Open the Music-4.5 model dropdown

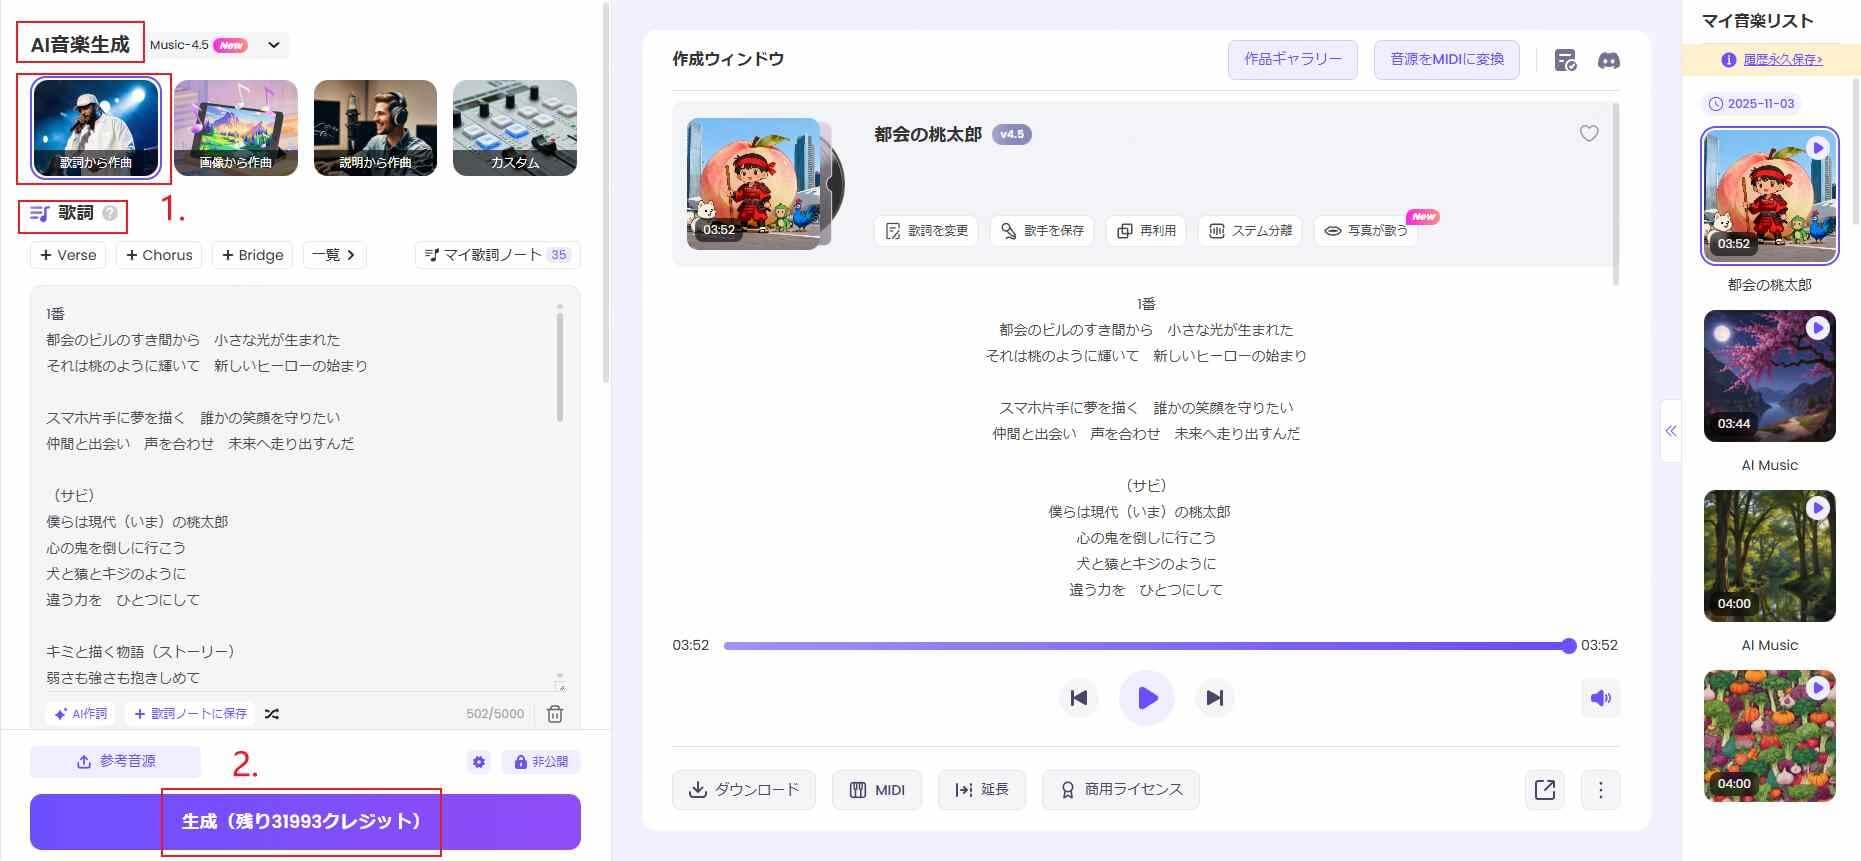coord(218,45)
